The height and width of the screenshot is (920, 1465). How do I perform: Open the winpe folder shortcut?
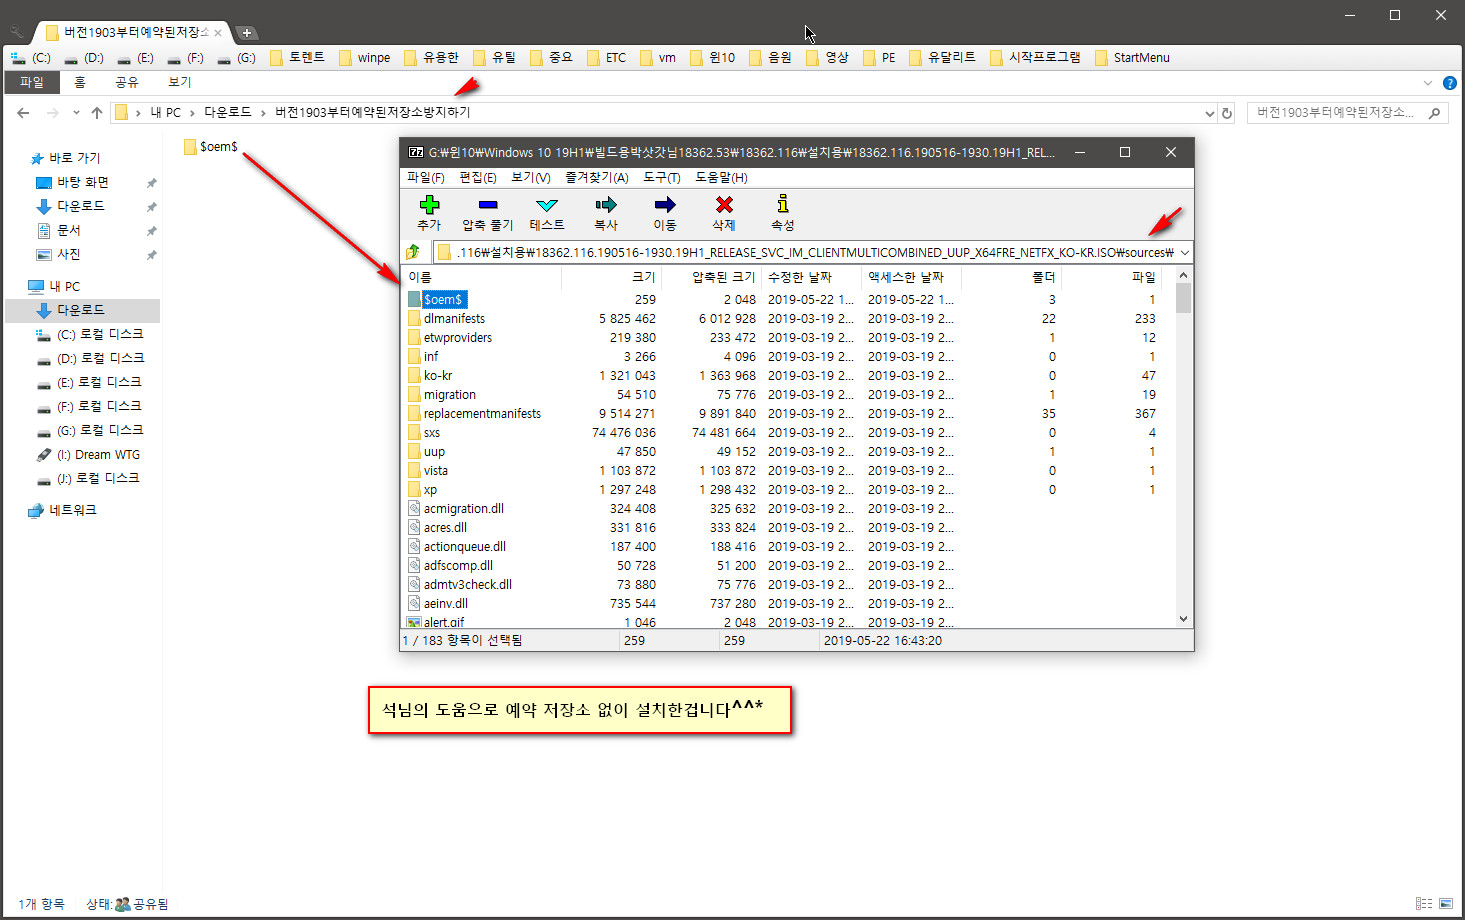tap(365, 57)
